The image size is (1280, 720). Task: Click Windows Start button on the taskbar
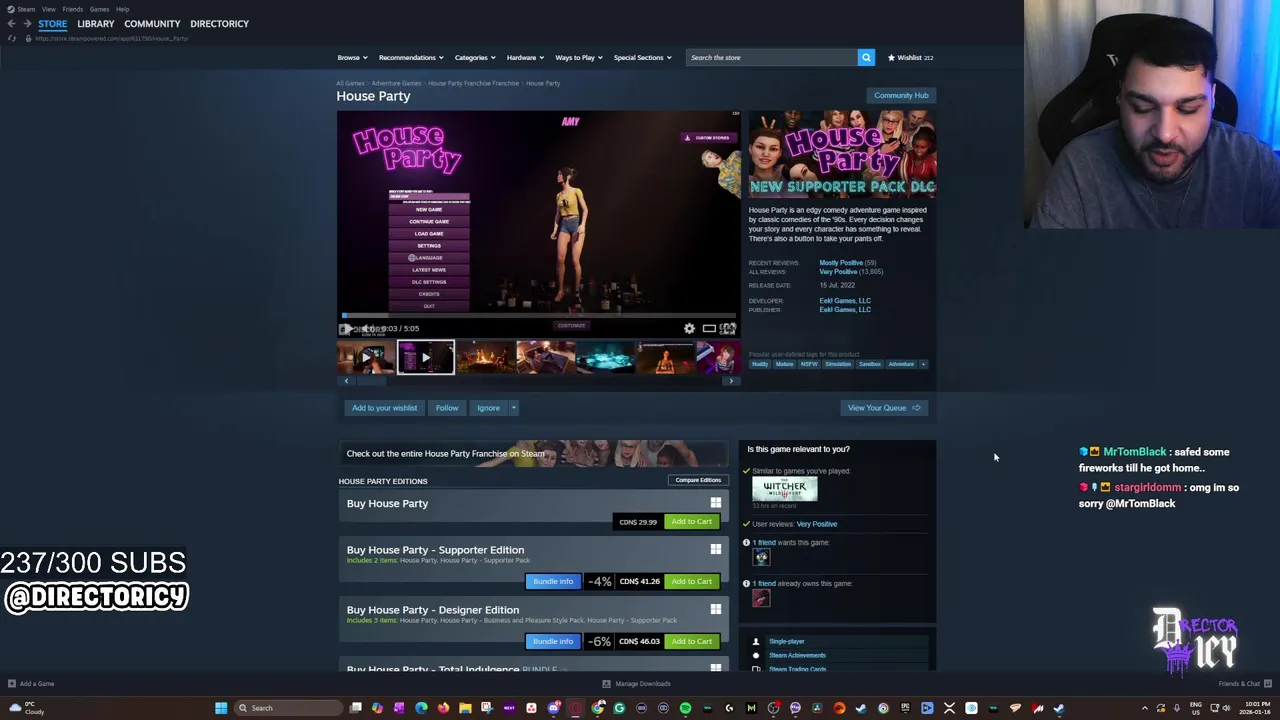tap(221, 708)
